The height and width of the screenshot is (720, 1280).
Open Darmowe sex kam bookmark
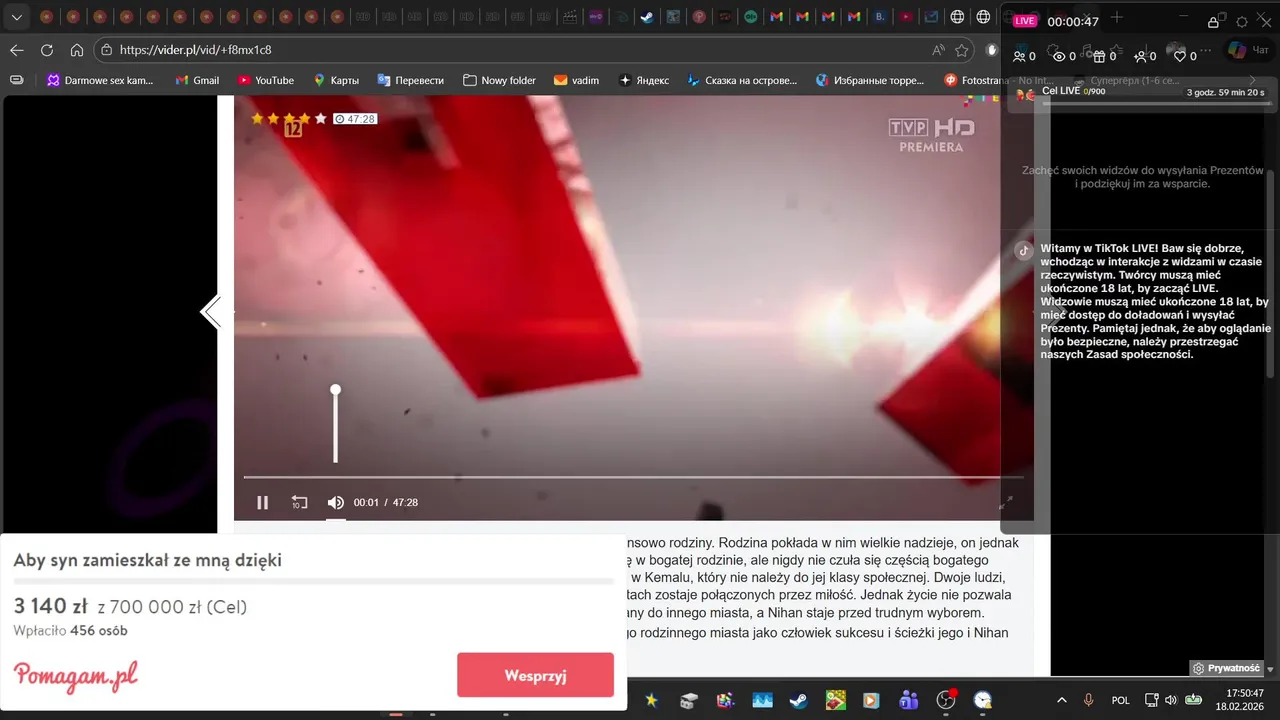click(x=100, y=80)
